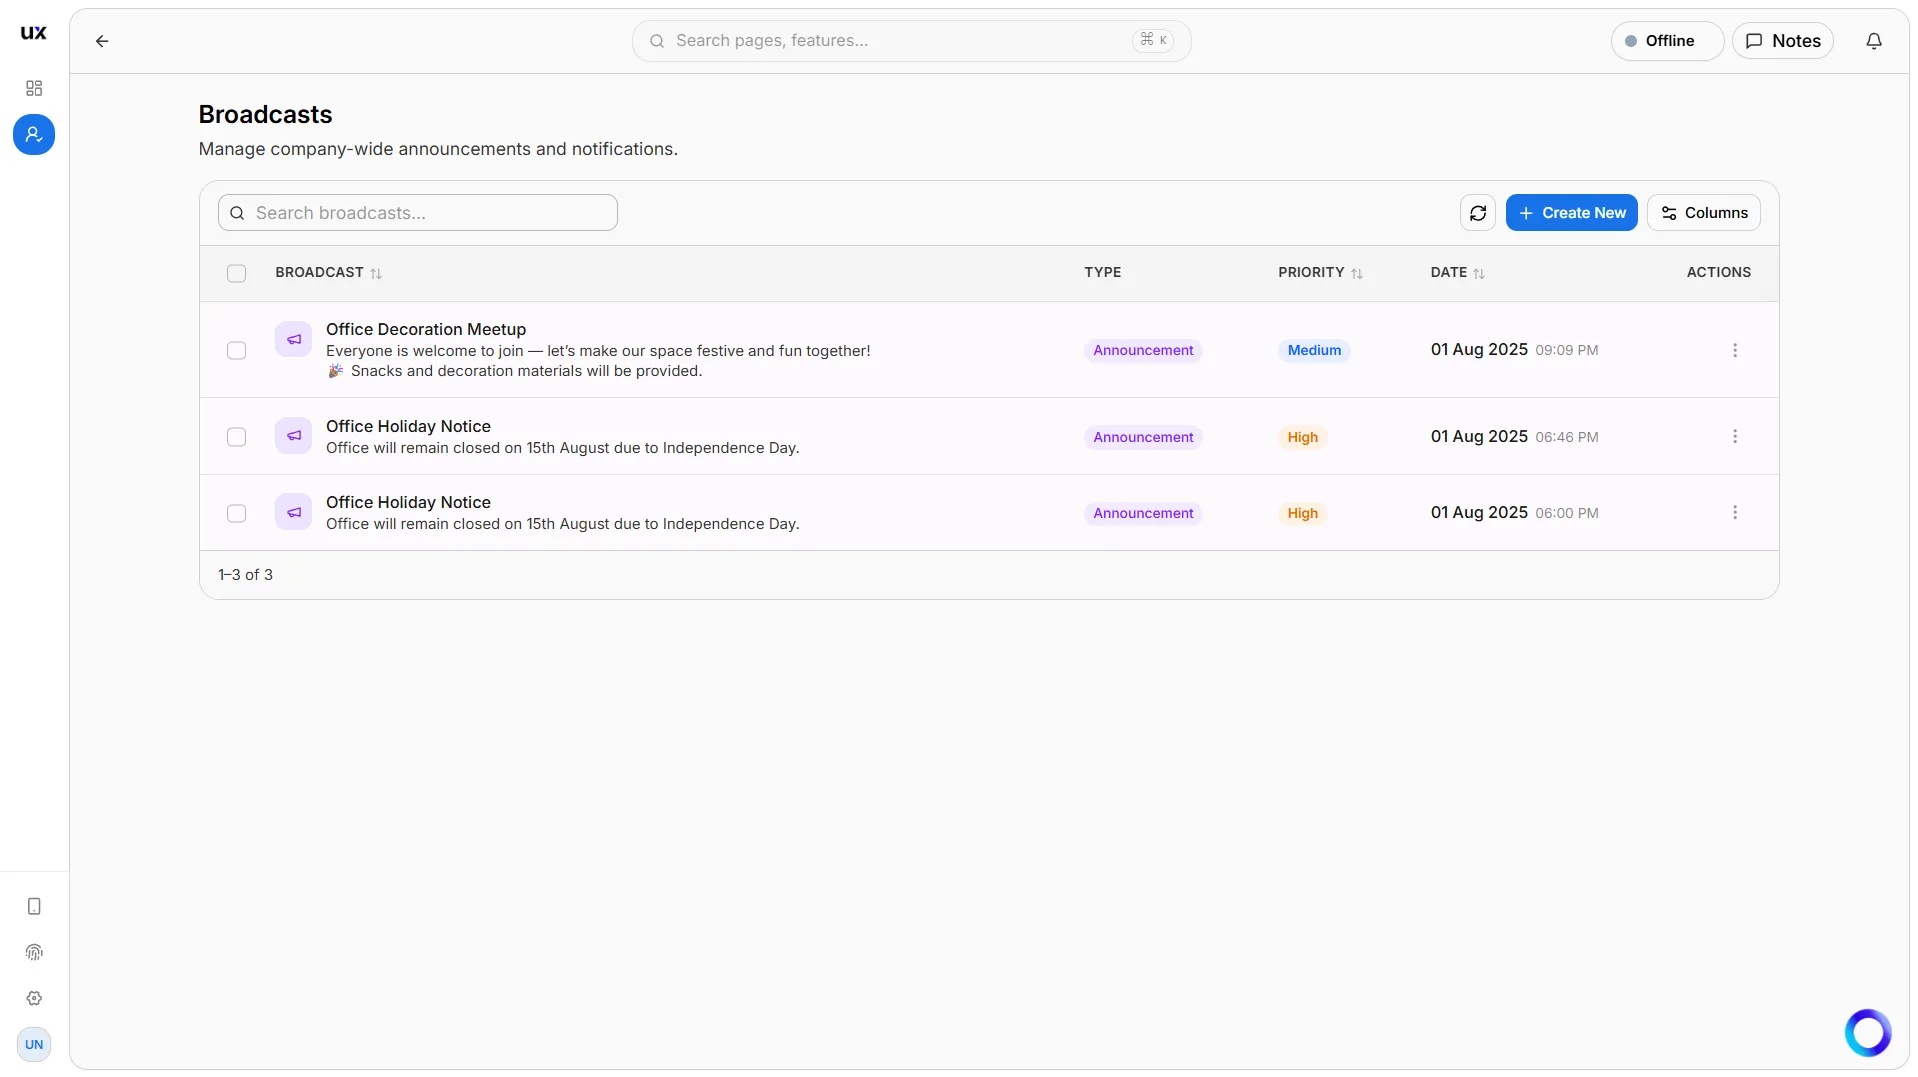Image resolution: width=1918 pixels, height=1077 pixels.
Task: Click Announcement tag on 06:00 PM row
Action: coord(1143,513)
